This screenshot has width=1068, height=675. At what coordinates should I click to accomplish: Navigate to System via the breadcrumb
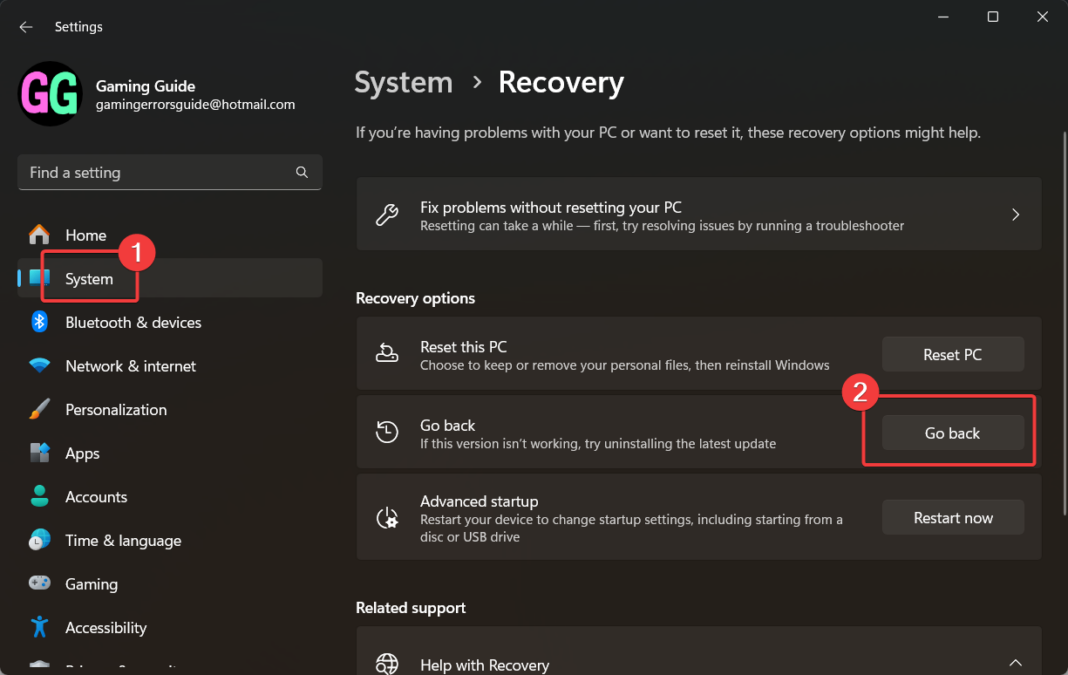pos(403,82)
